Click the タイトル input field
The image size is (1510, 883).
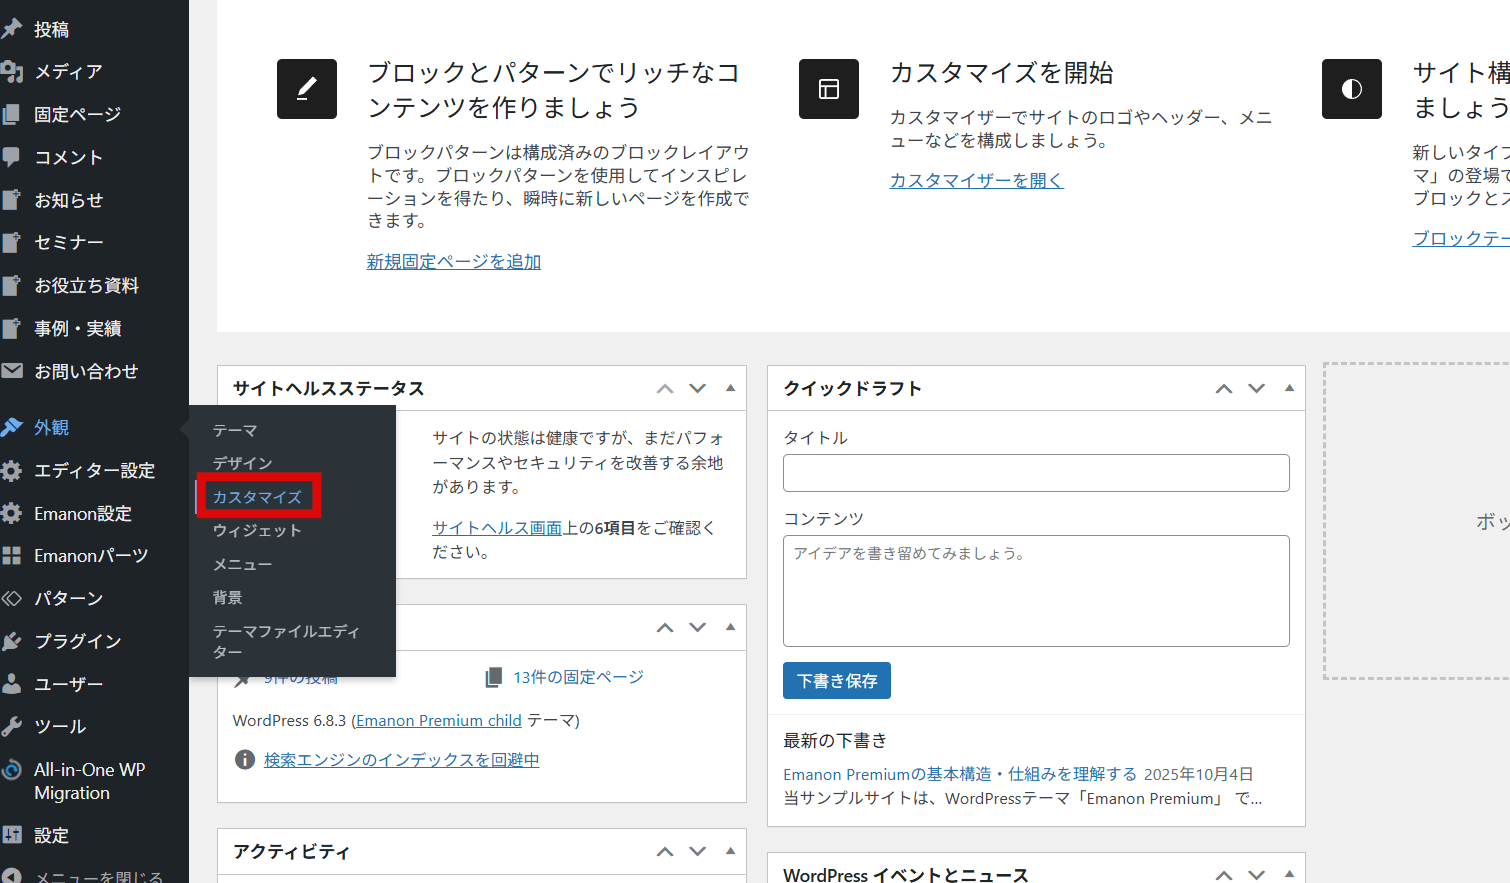1036,473
